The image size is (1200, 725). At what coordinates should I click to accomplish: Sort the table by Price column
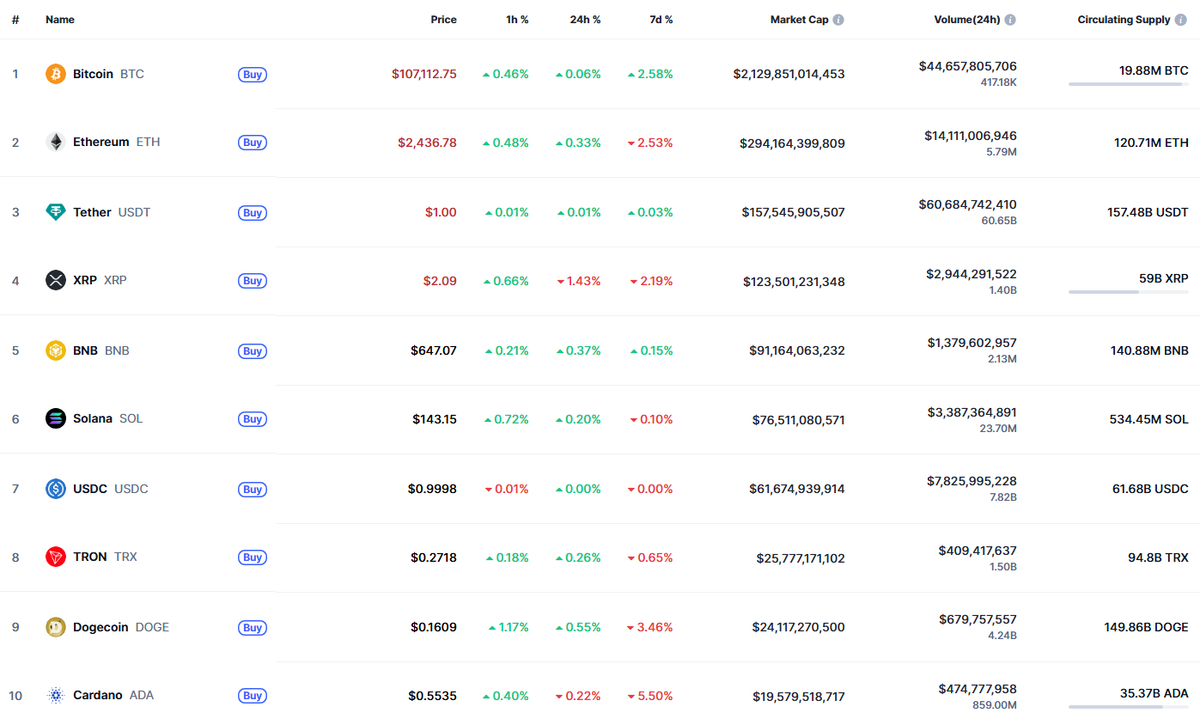click(x=443, y=18)
